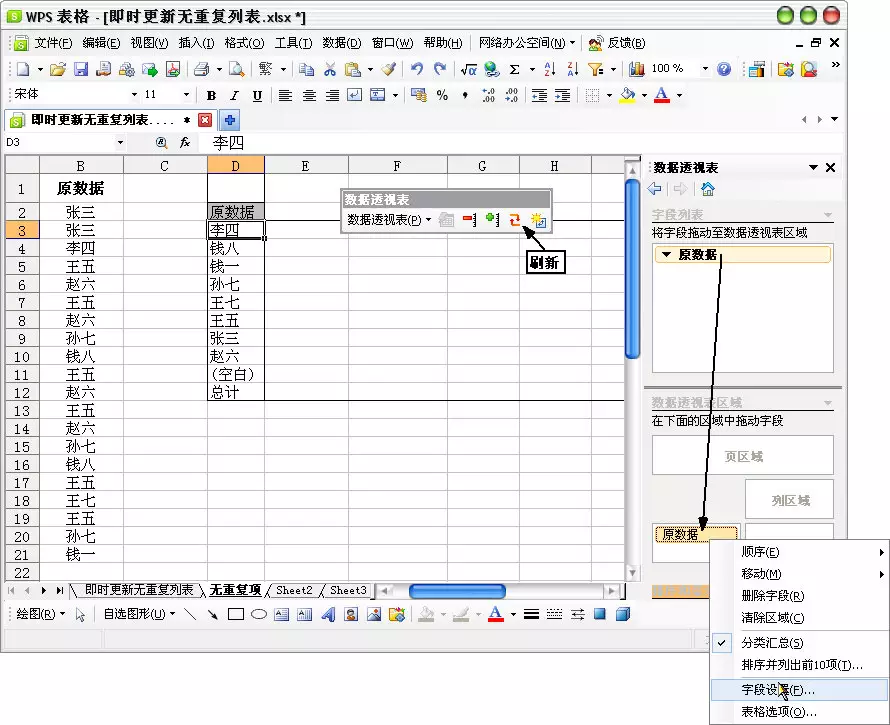The image size is (890, 725).
Task: Click the AutoSum sigma icon
Action: (514, 69)
